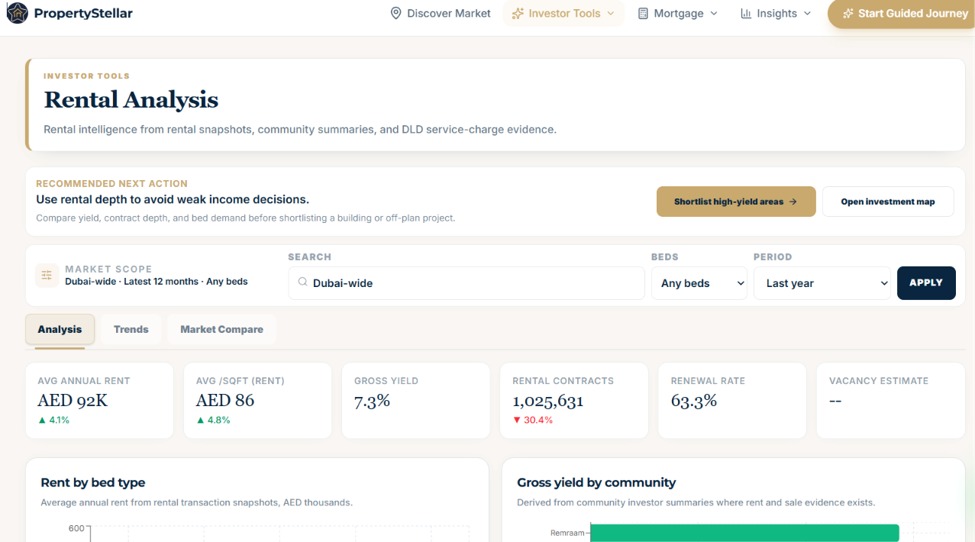Viewport: 975px width, 542px height.
Task: Click the PropertyStellar star logo icon
Action: click(17, 13)
